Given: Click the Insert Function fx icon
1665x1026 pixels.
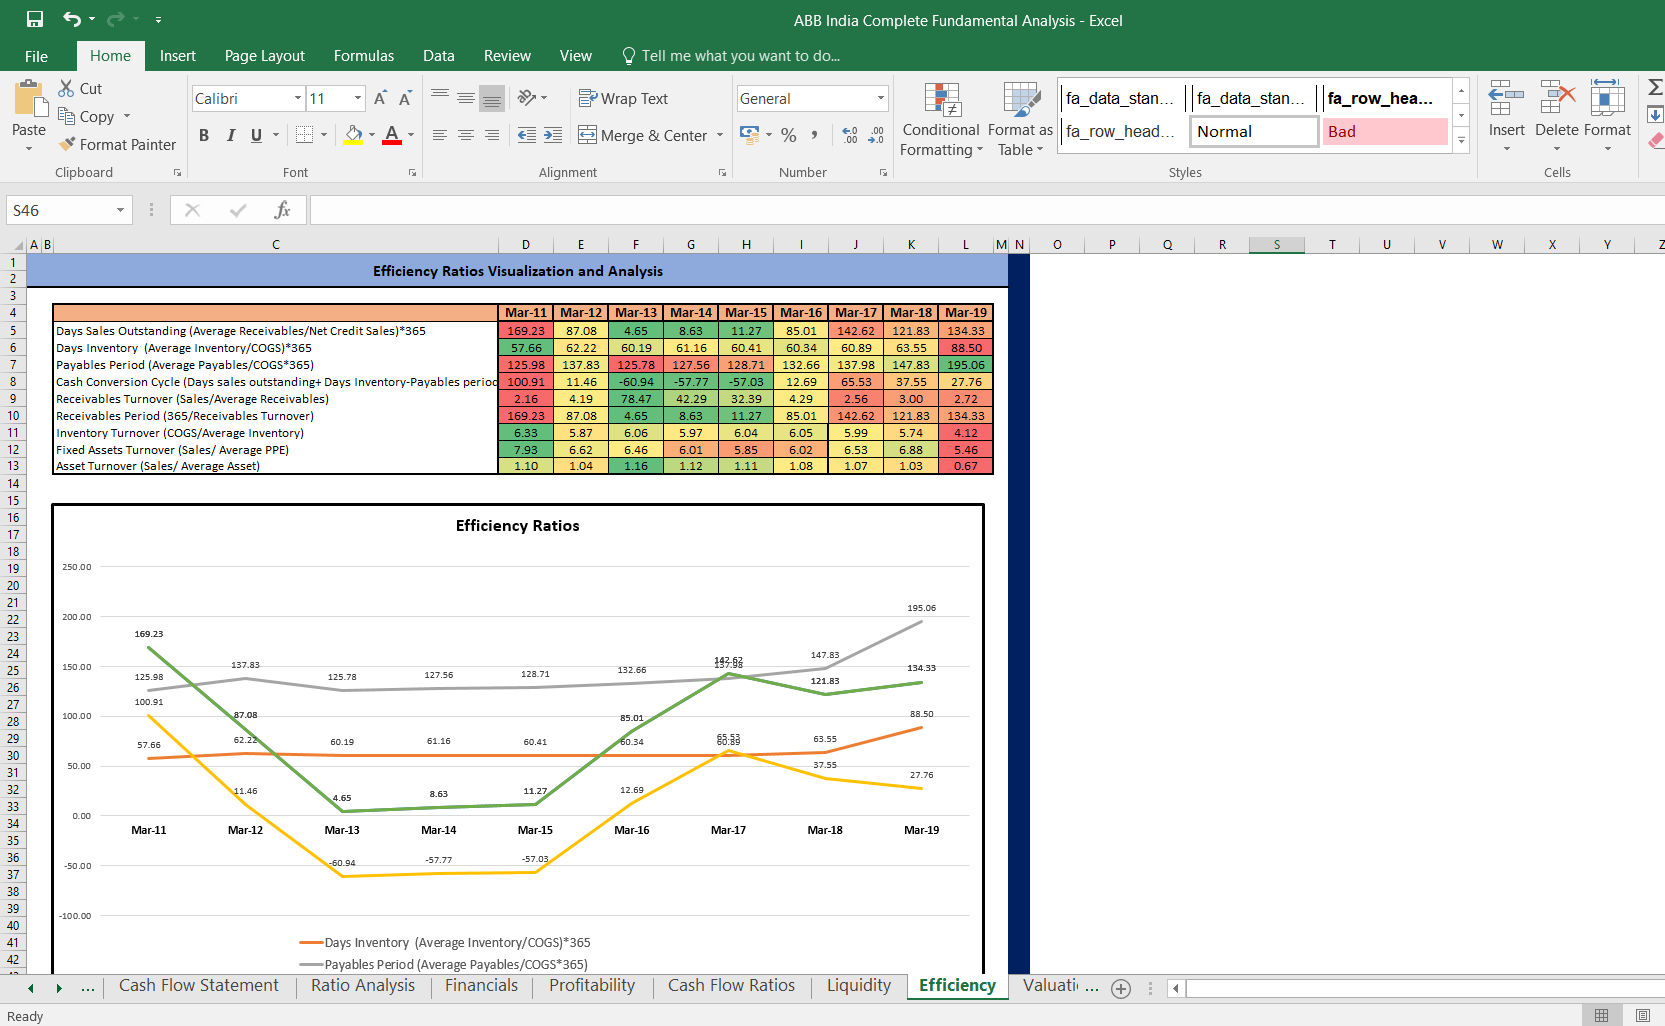Looking at the screenshot, I should click(x=282, y=210).
